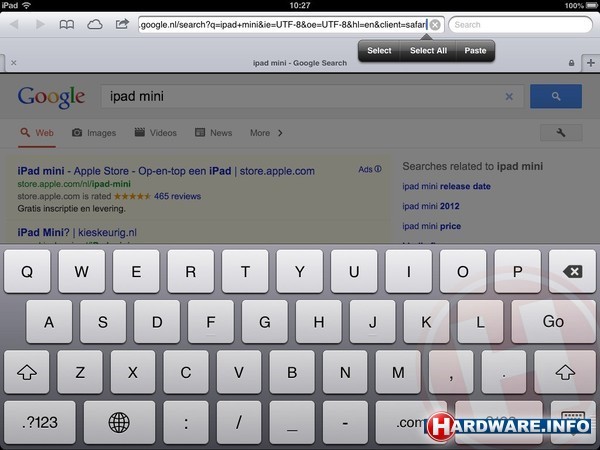Tap the blue Google search magnifier button

coord(556,96)
